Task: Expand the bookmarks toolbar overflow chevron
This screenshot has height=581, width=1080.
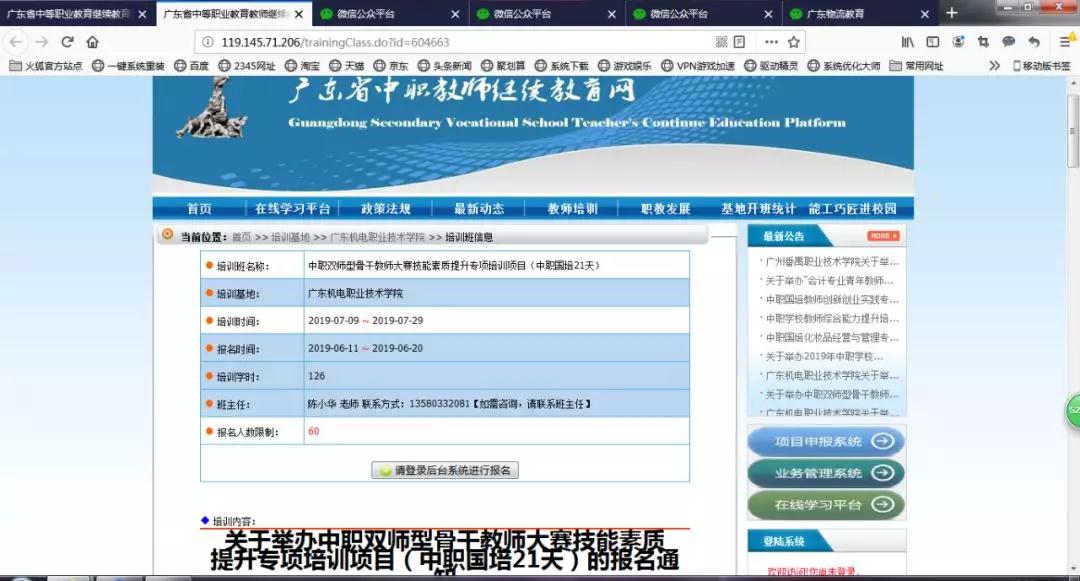Action: pos(994,66)
